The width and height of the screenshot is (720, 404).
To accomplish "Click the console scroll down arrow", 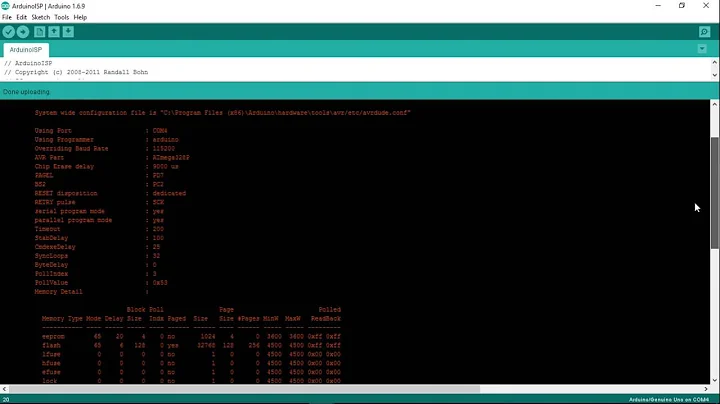I will pyautogui.click(x=714, y=380).
